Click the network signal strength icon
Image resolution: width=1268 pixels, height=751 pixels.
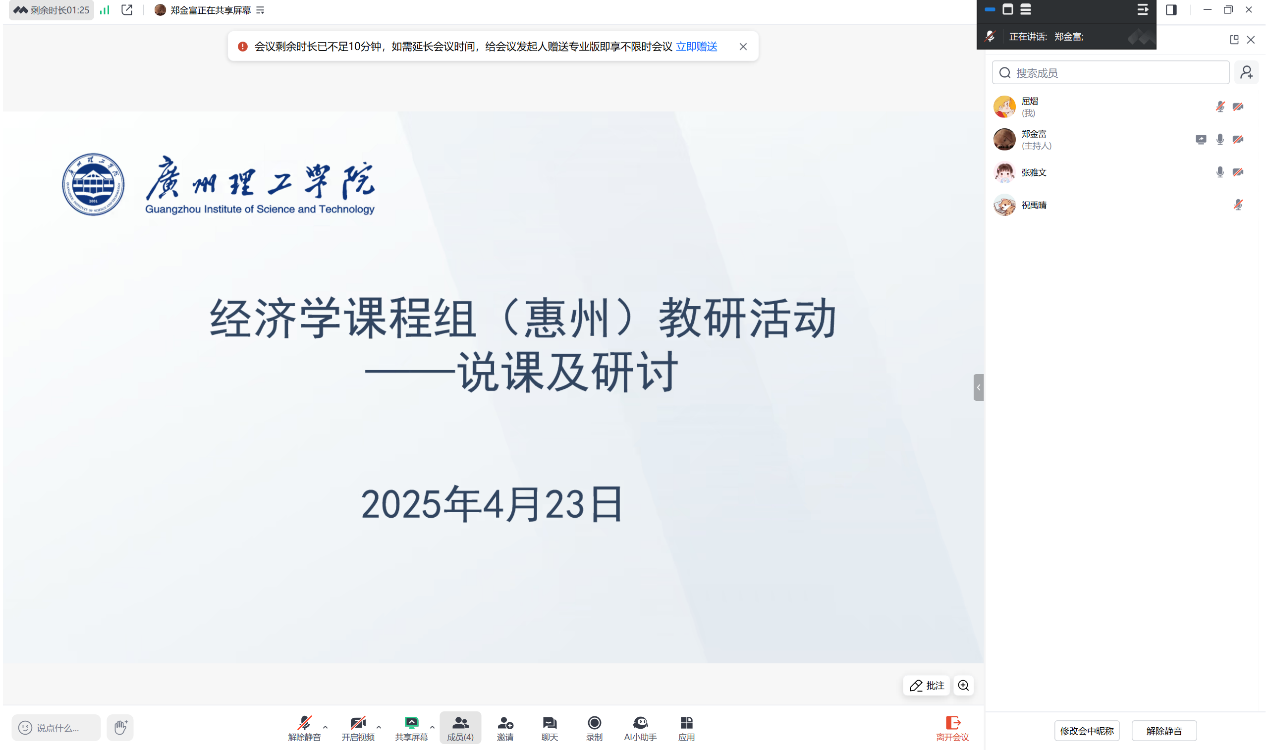(x=105, y=10)
